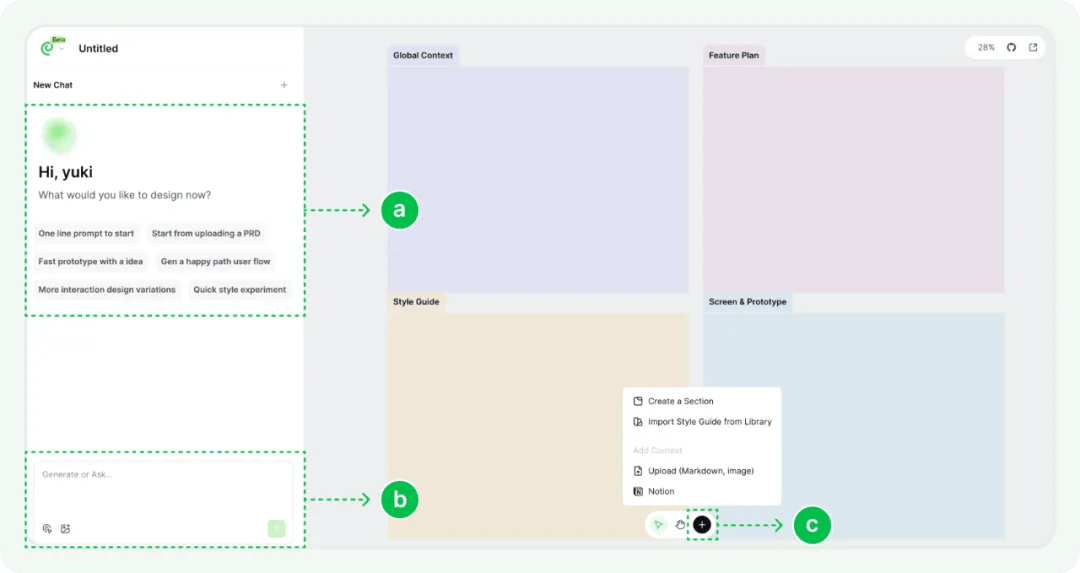The height and width of the screenshot is (573, 1080).
Task: Click 'Start from uploading a PRD' chip
Action: [x=206, y=234]
